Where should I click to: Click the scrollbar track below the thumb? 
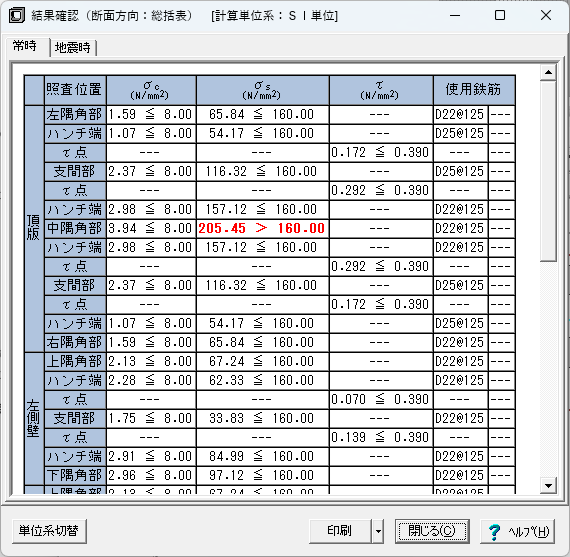[x=548, y=369]
